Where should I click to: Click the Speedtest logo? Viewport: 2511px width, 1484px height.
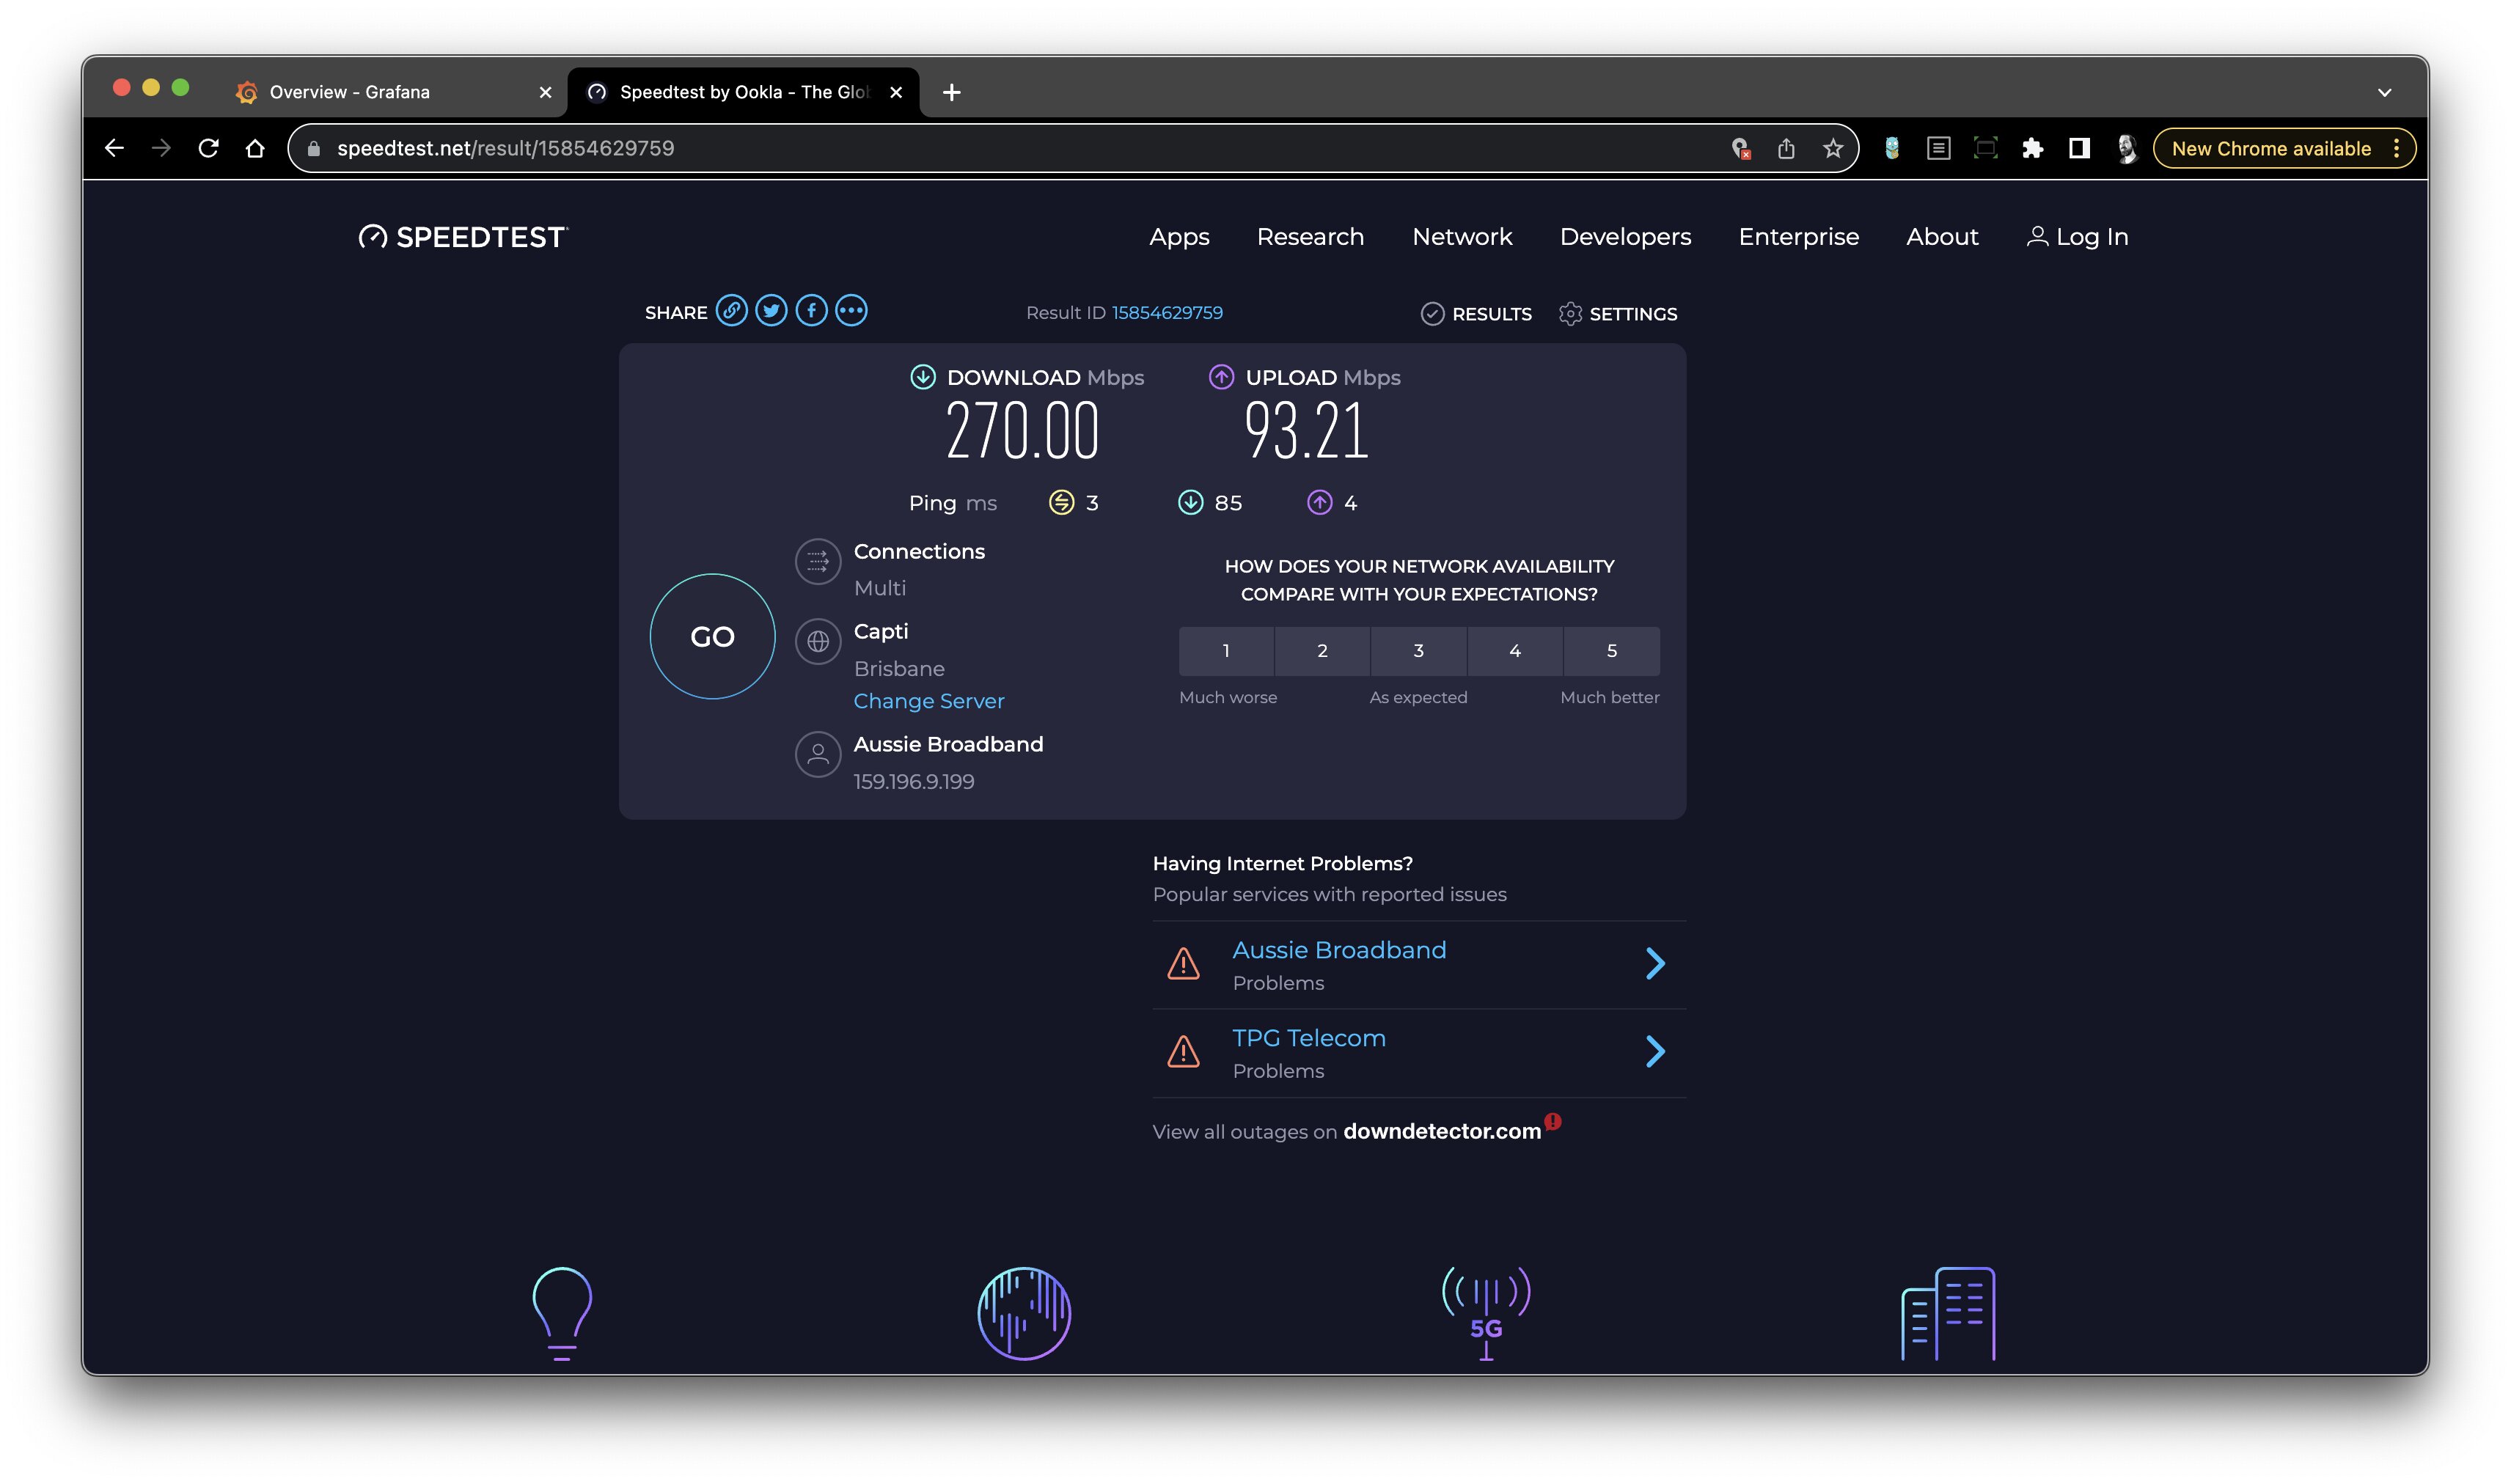[x=462, y=237]
